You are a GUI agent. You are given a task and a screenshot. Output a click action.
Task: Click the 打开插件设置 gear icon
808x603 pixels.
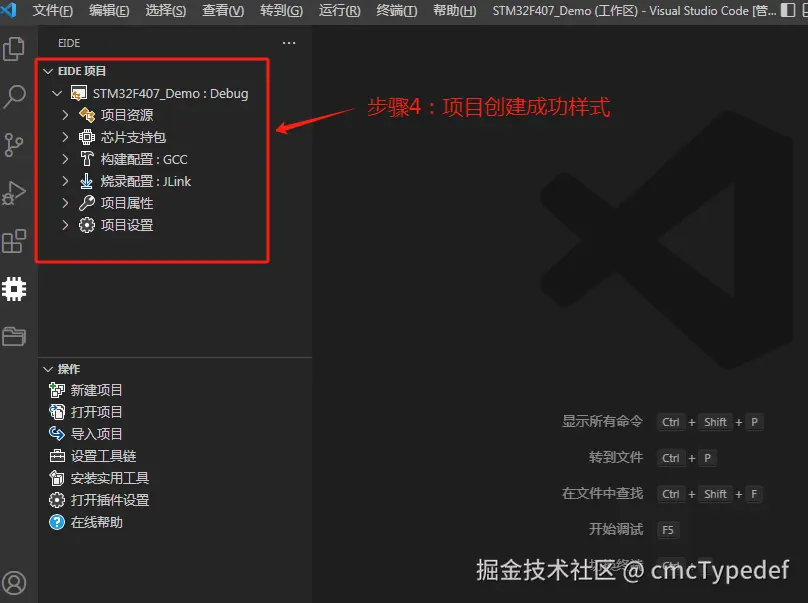pyautogui.click(x=57, y=500)
